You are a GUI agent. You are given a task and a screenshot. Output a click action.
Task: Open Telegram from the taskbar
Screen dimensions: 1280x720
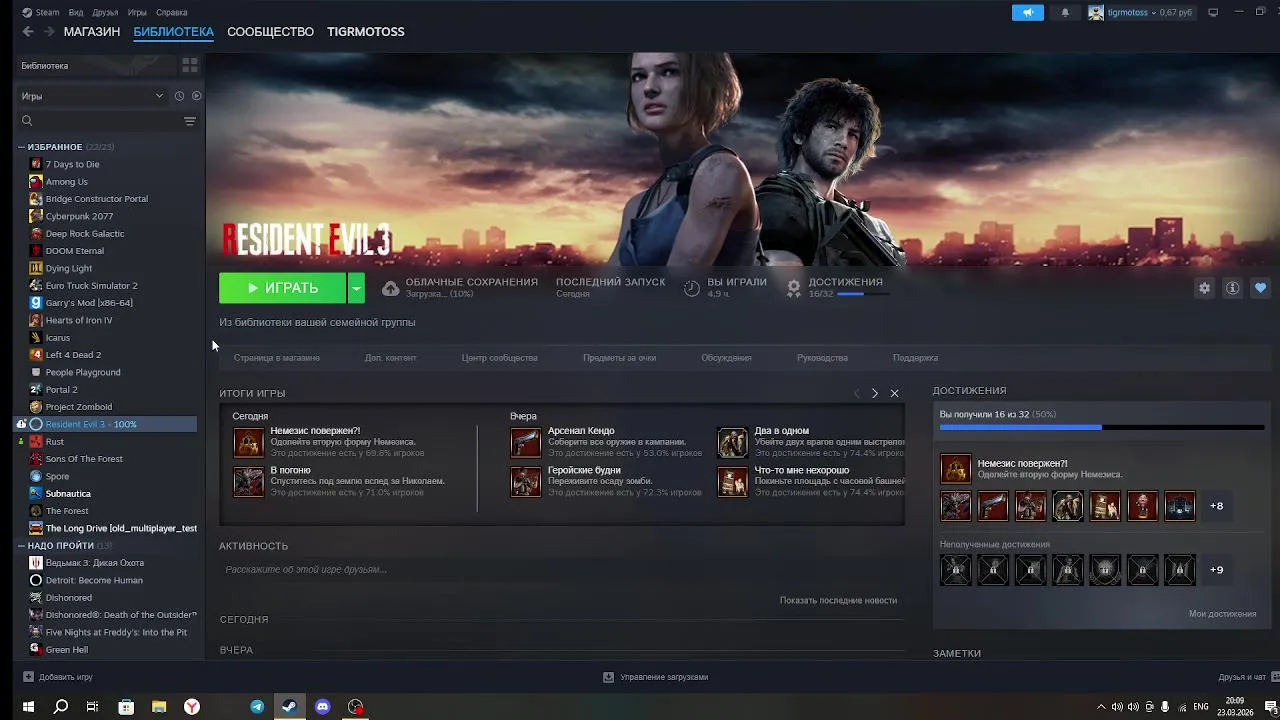tap(257, 707)
